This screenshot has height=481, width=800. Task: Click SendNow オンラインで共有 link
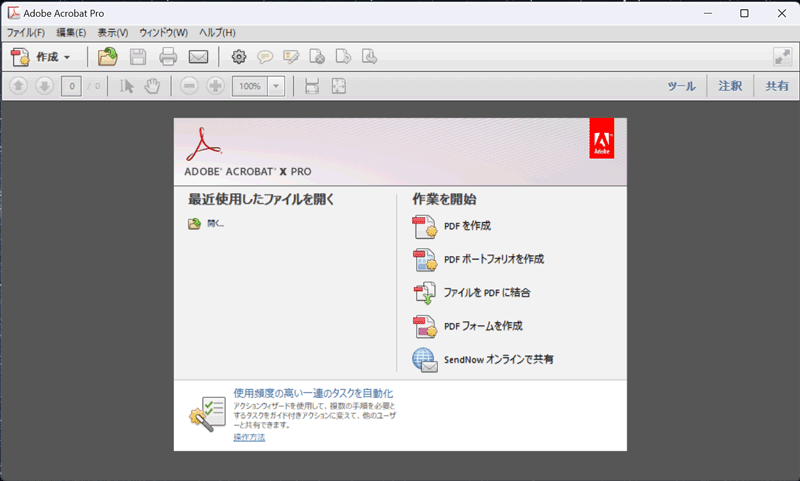coord(498,360)
